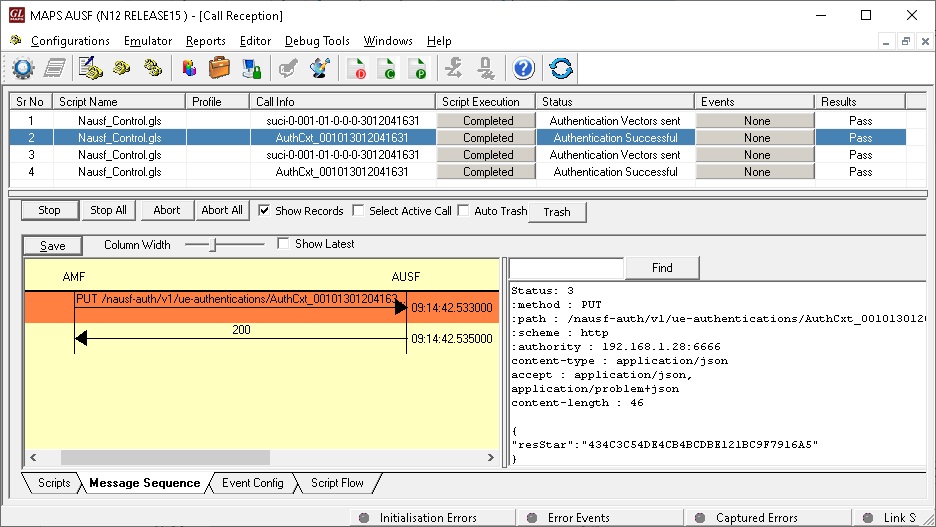
Task: Click the Captured Errors status indicator
Action: 746,517
